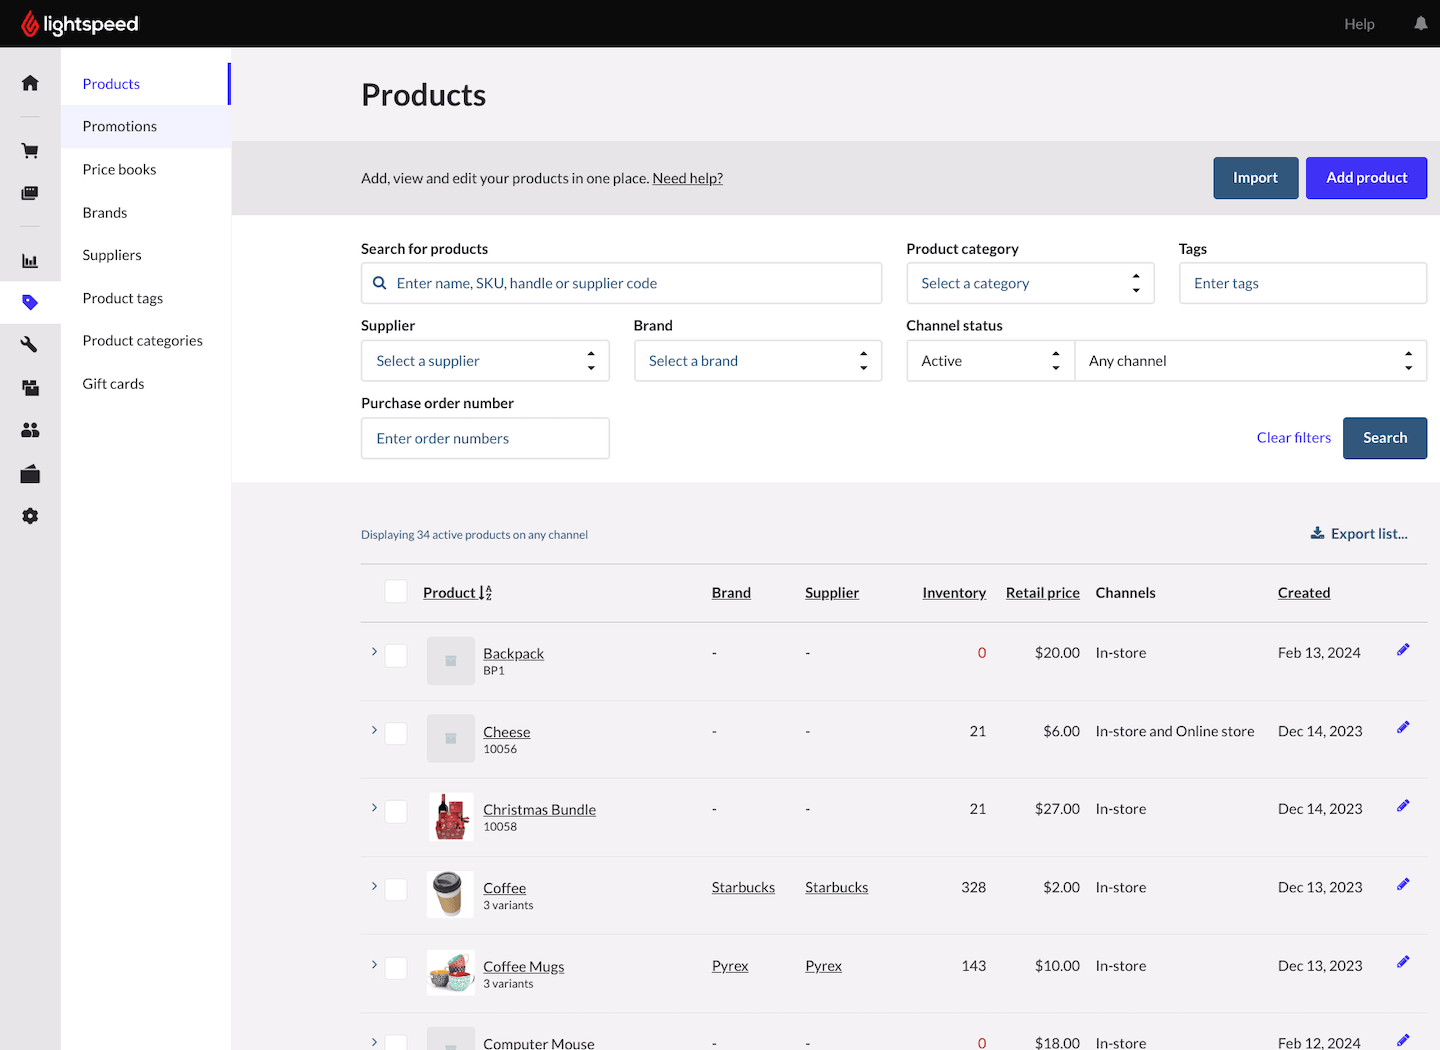Screen dimensions: 1440x1050
Task: Open the Select a supplier dropdown
Action: pyautogui.click(x=485, y=361)
